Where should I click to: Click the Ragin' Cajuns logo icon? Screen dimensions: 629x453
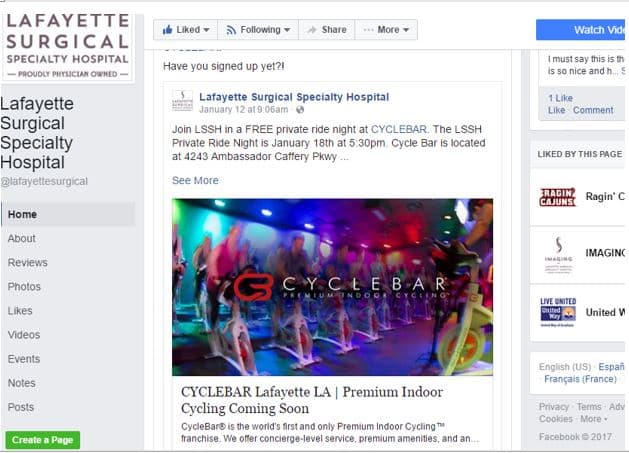click(x=558, y=197)
